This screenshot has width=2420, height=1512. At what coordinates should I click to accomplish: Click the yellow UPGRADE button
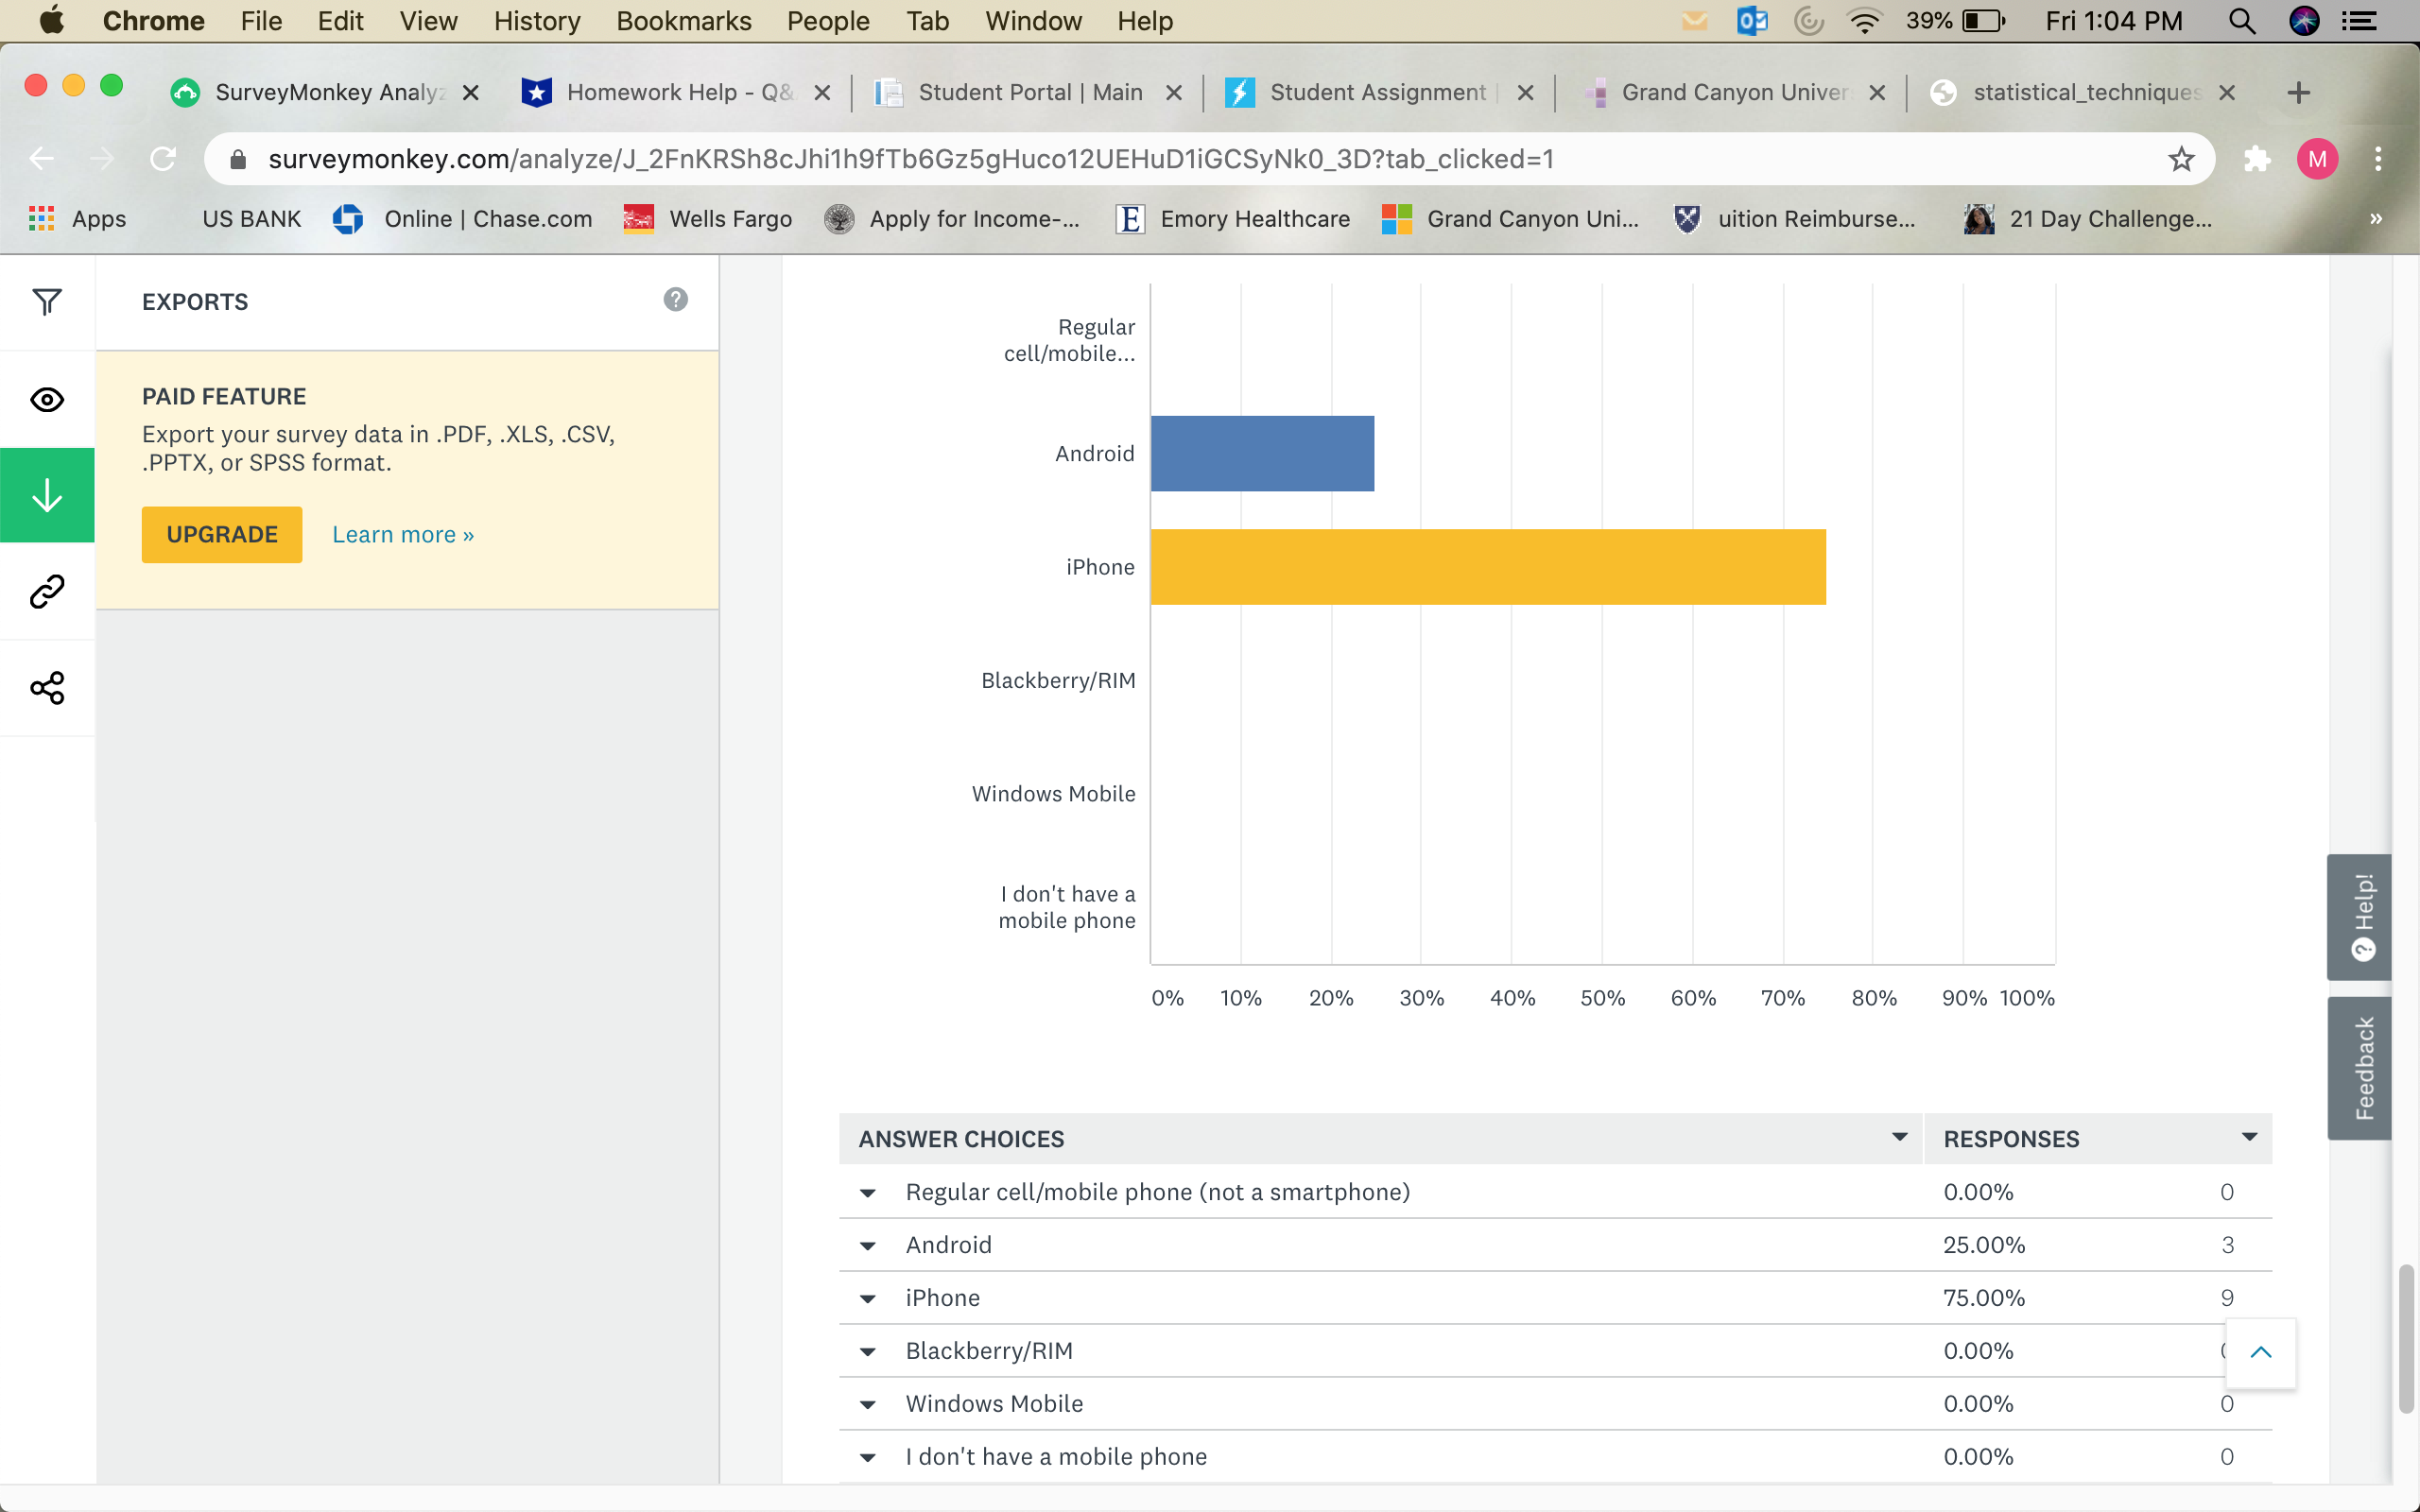[x=221, y=535]
